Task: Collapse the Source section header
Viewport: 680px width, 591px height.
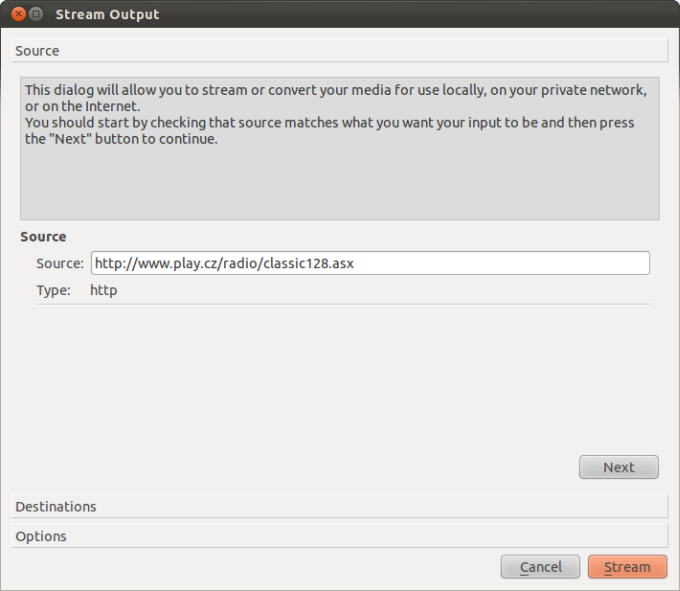Action: click(339, 51)
